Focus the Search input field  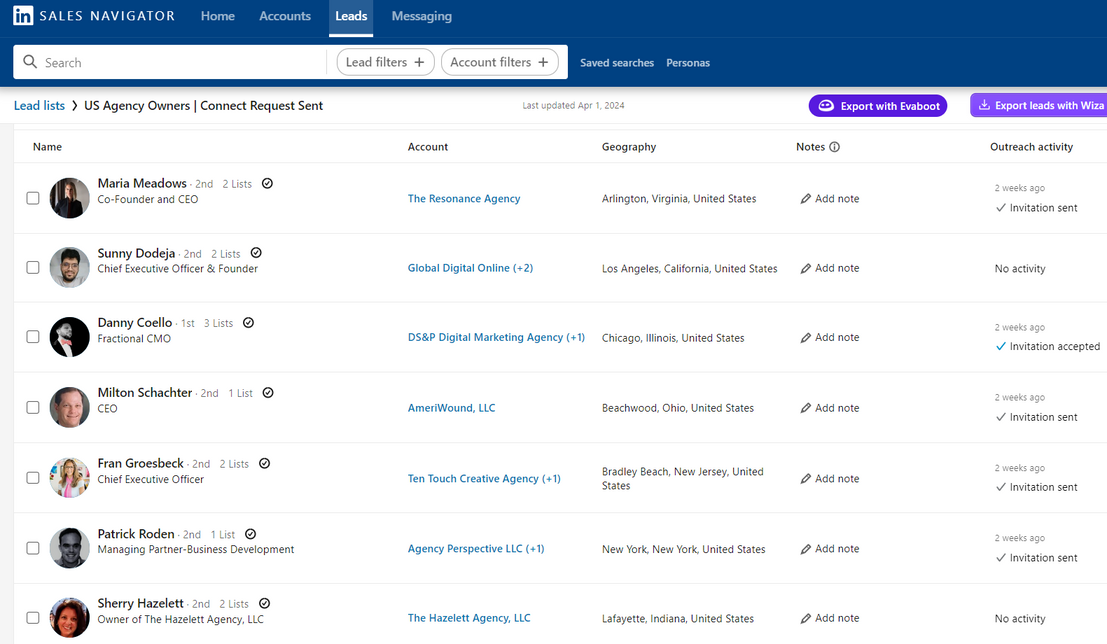tap(180, 62)
